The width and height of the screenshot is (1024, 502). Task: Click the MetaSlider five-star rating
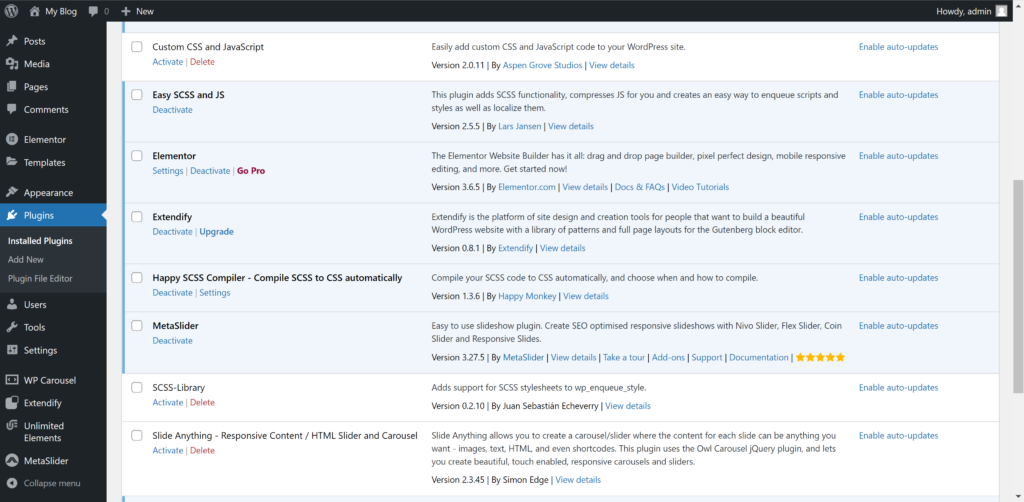coord(820,358)
